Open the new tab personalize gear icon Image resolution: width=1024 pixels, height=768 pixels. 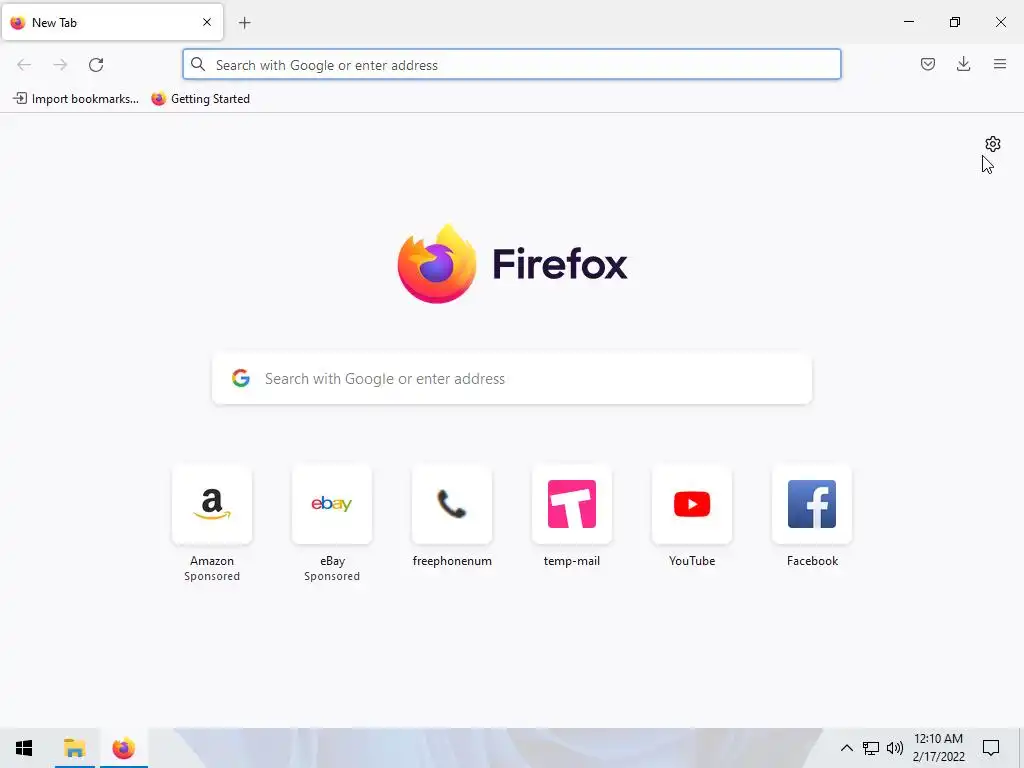coord(993,144)
